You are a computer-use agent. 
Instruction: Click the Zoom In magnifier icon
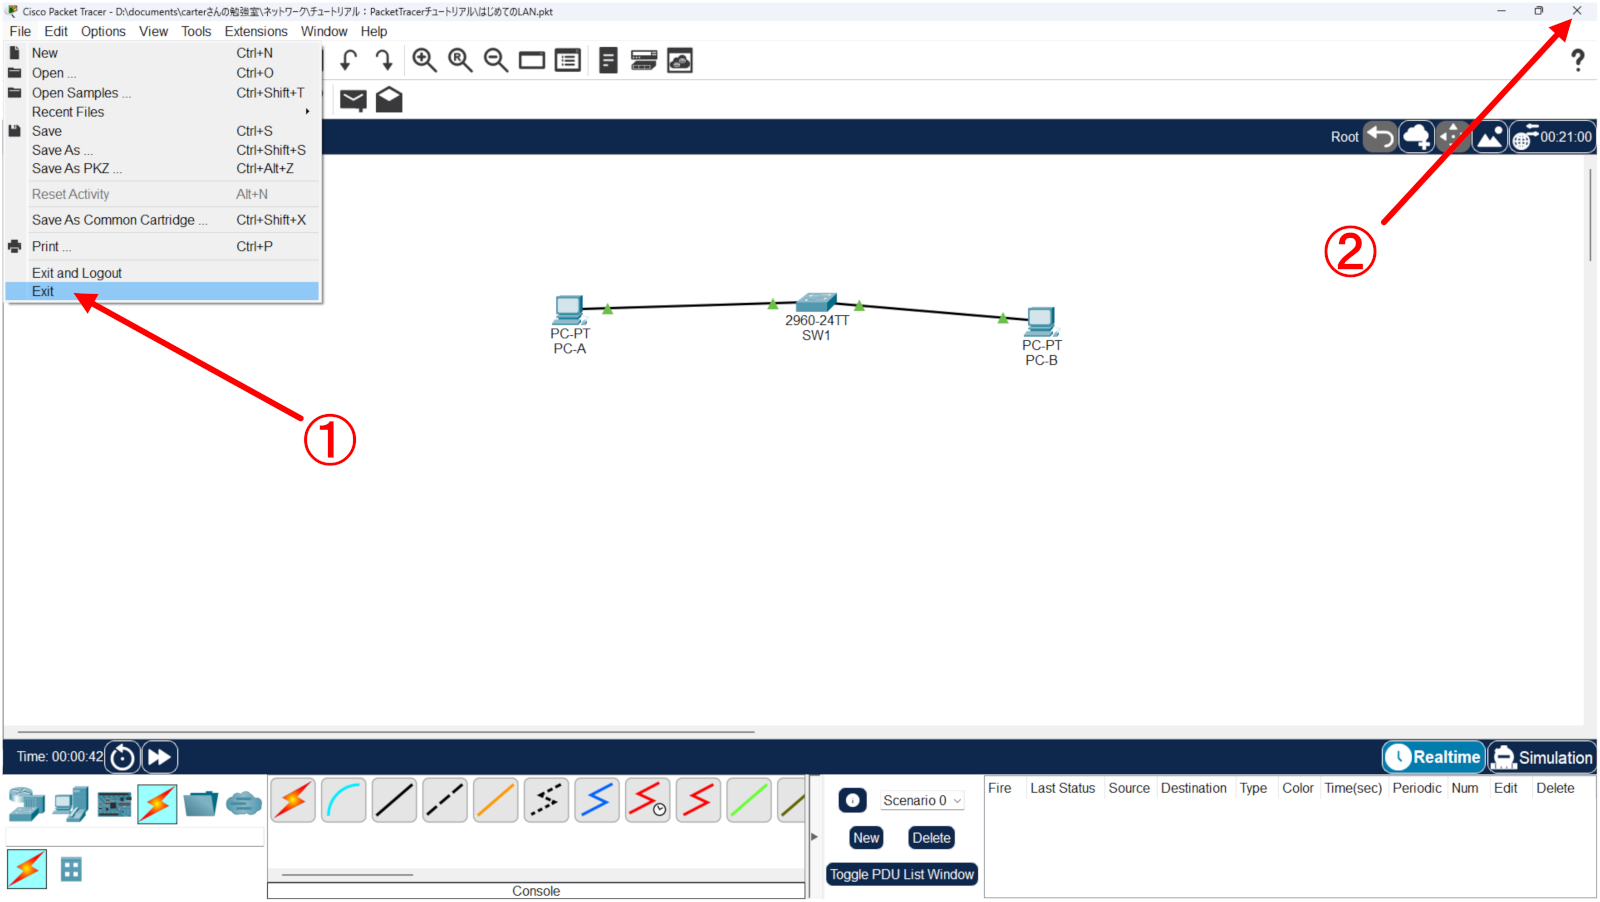424,60
